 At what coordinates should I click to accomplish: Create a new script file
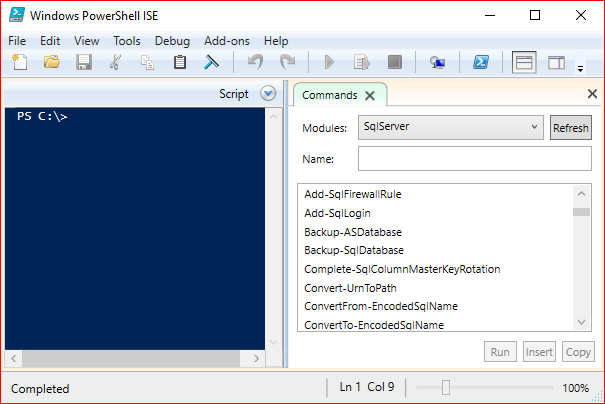20,62
